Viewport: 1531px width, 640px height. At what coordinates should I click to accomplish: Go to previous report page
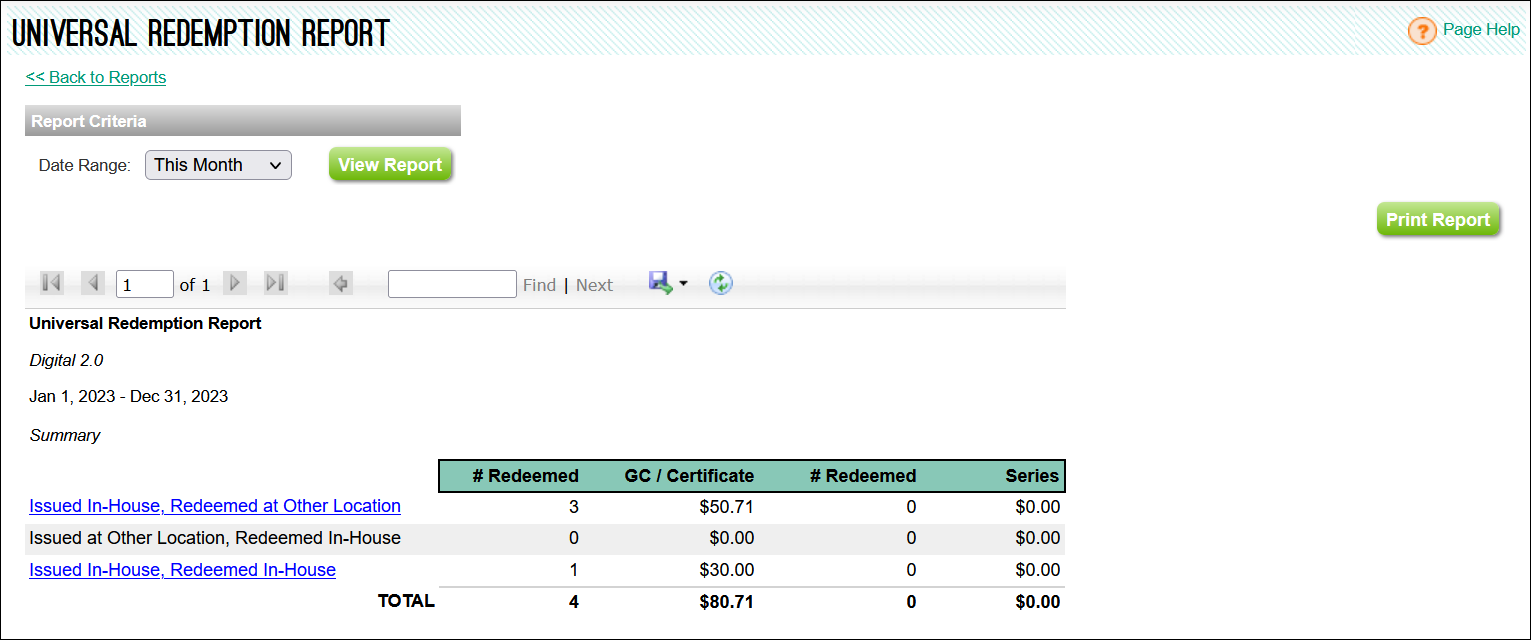[x=92, y=284]
